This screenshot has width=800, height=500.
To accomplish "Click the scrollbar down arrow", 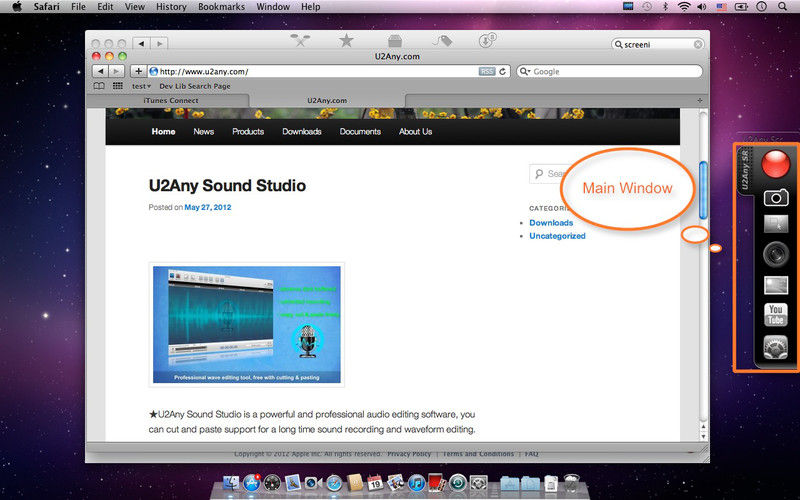I will [703, 437].
